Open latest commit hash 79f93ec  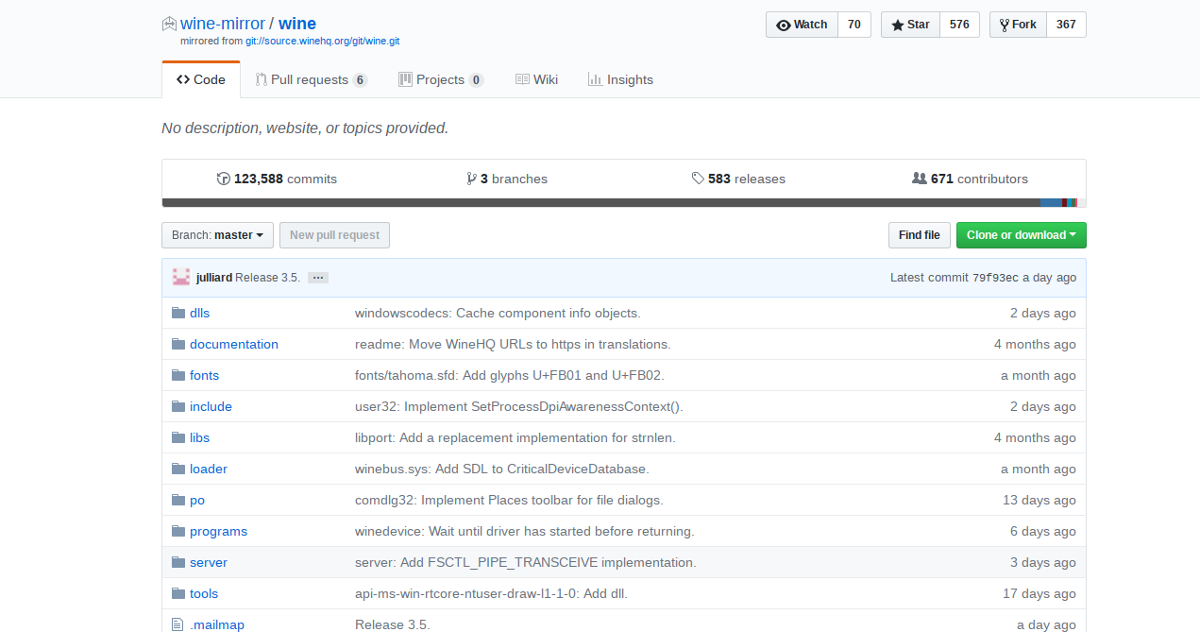996,277
